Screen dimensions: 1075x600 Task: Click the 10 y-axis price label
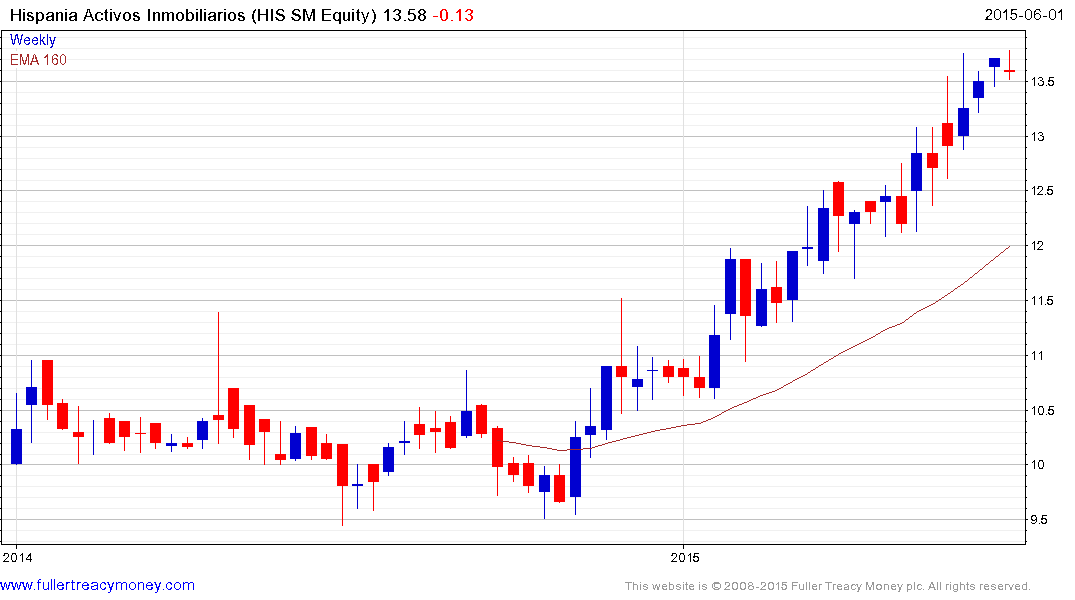click(1038, 465)
